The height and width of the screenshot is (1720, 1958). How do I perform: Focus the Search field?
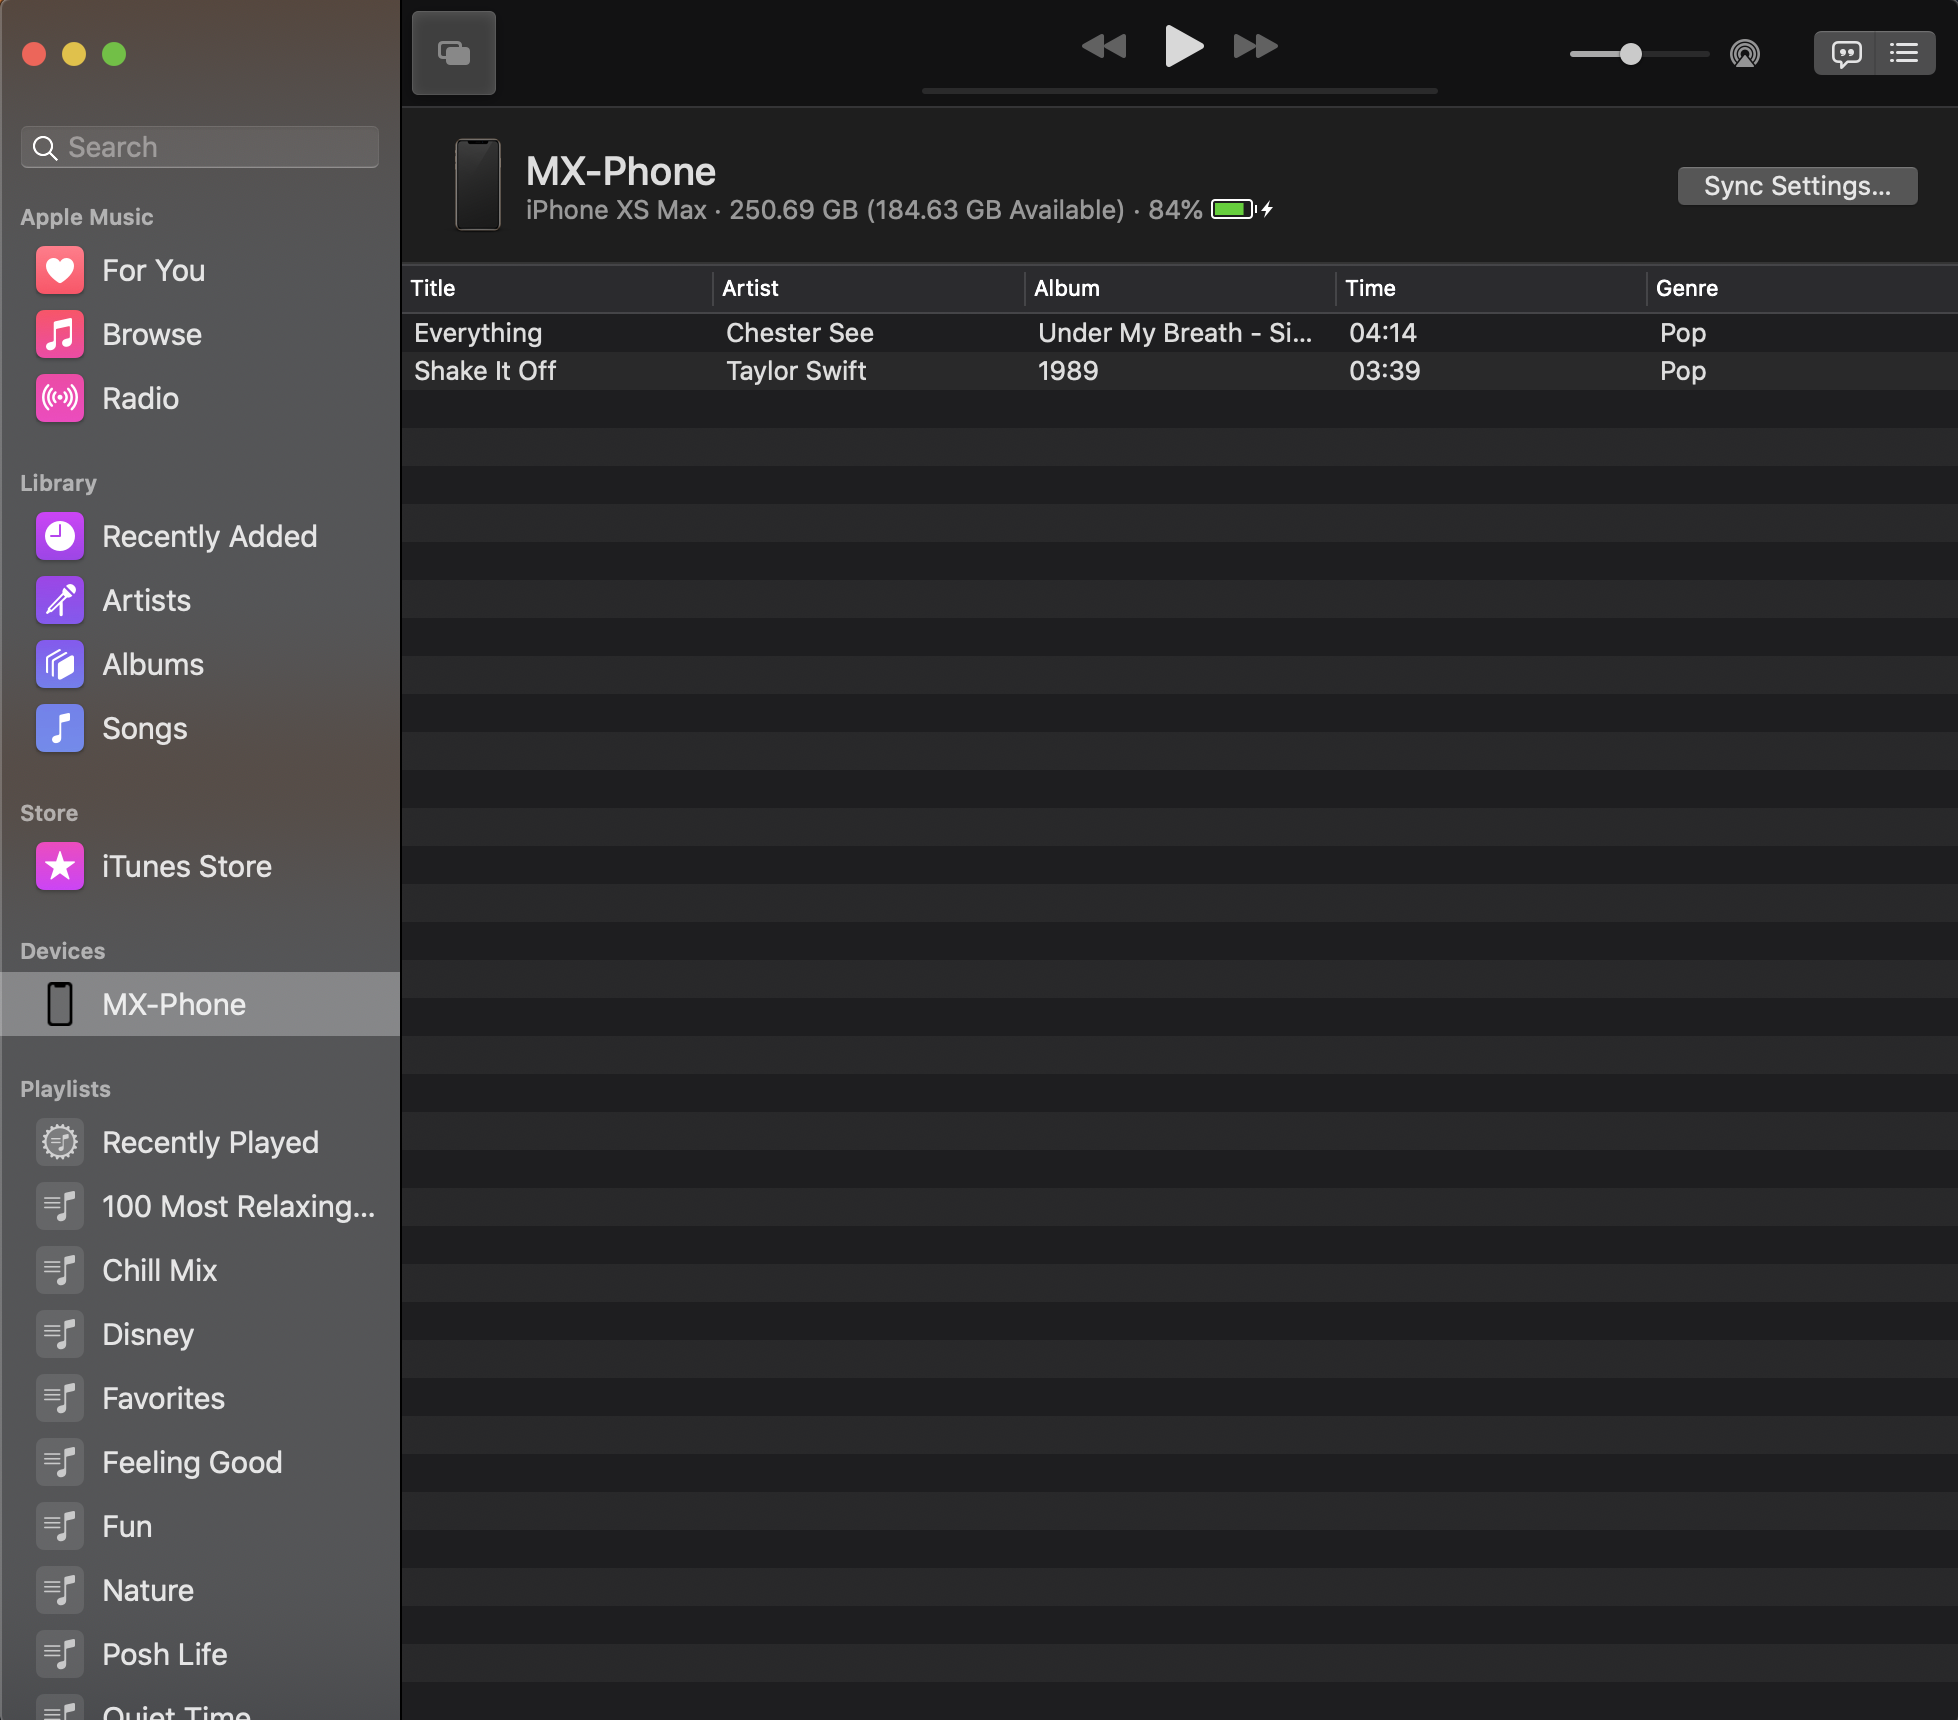pyautogui.click(x=200, y=147)
